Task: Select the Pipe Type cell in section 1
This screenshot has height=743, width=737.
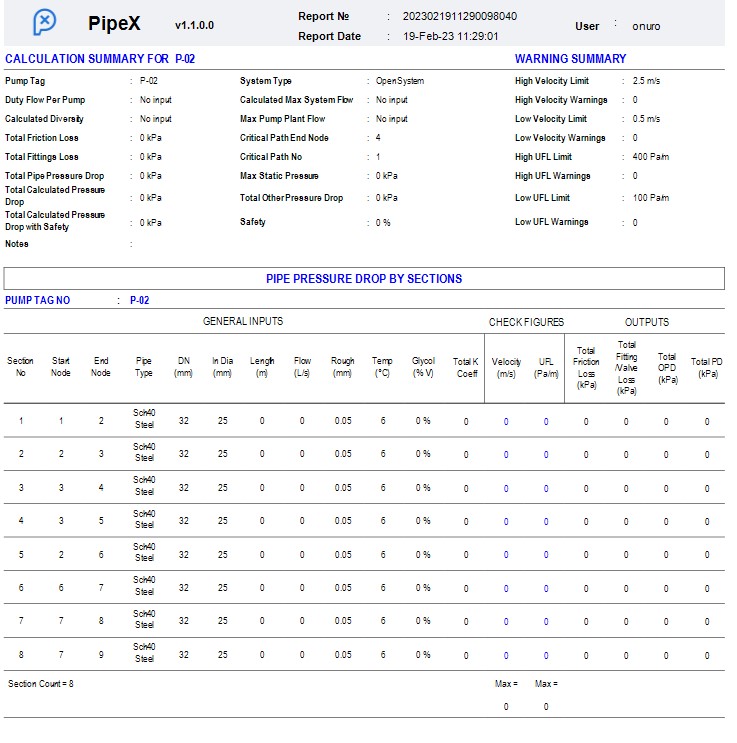Action: pos(144,421)
